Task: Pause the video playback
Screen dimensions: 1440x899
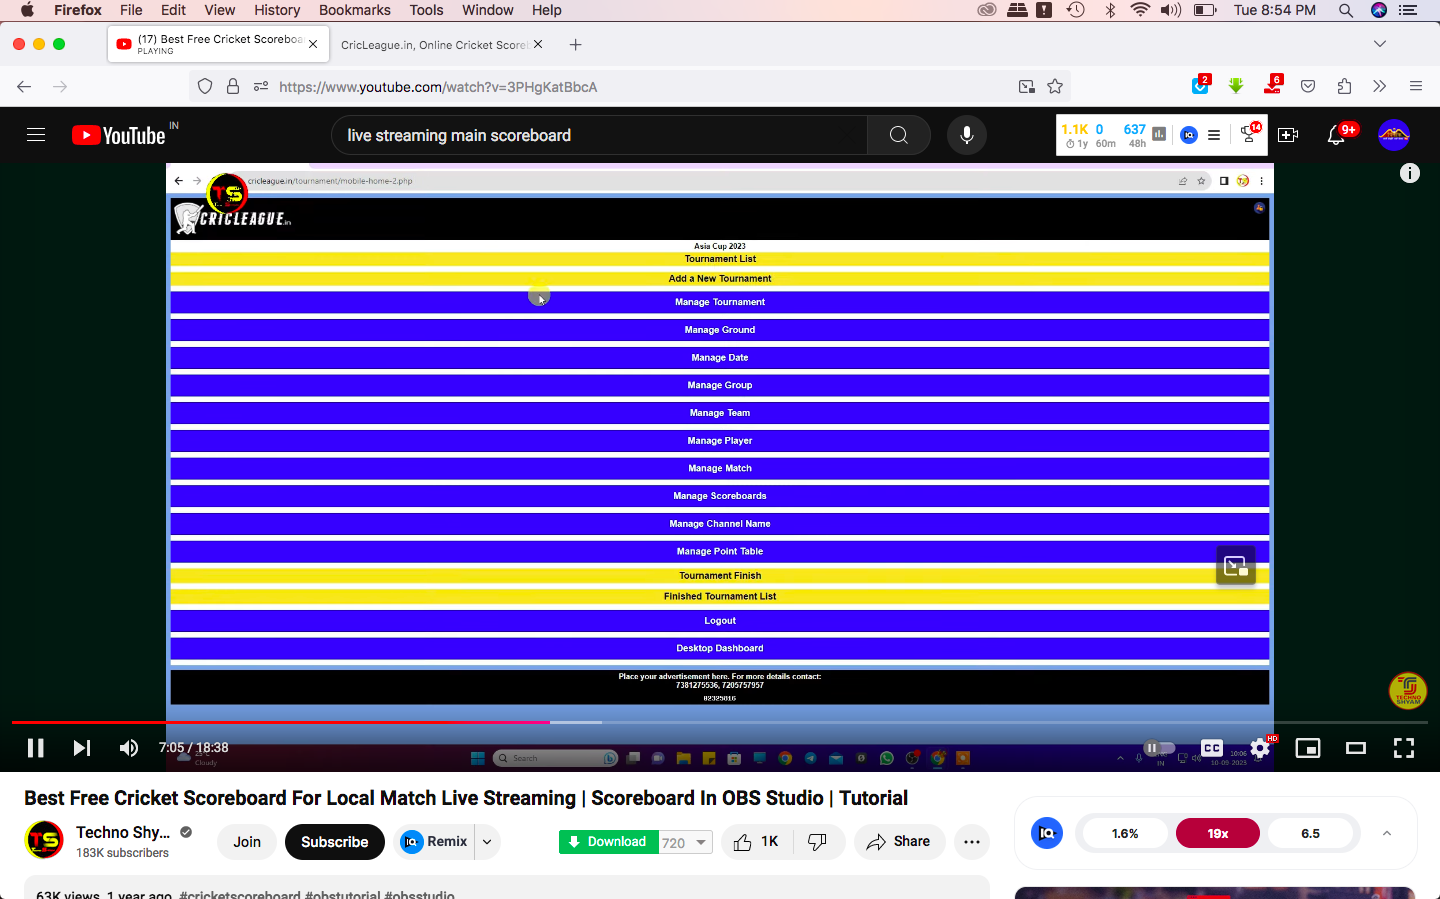Action: point(35,748)
